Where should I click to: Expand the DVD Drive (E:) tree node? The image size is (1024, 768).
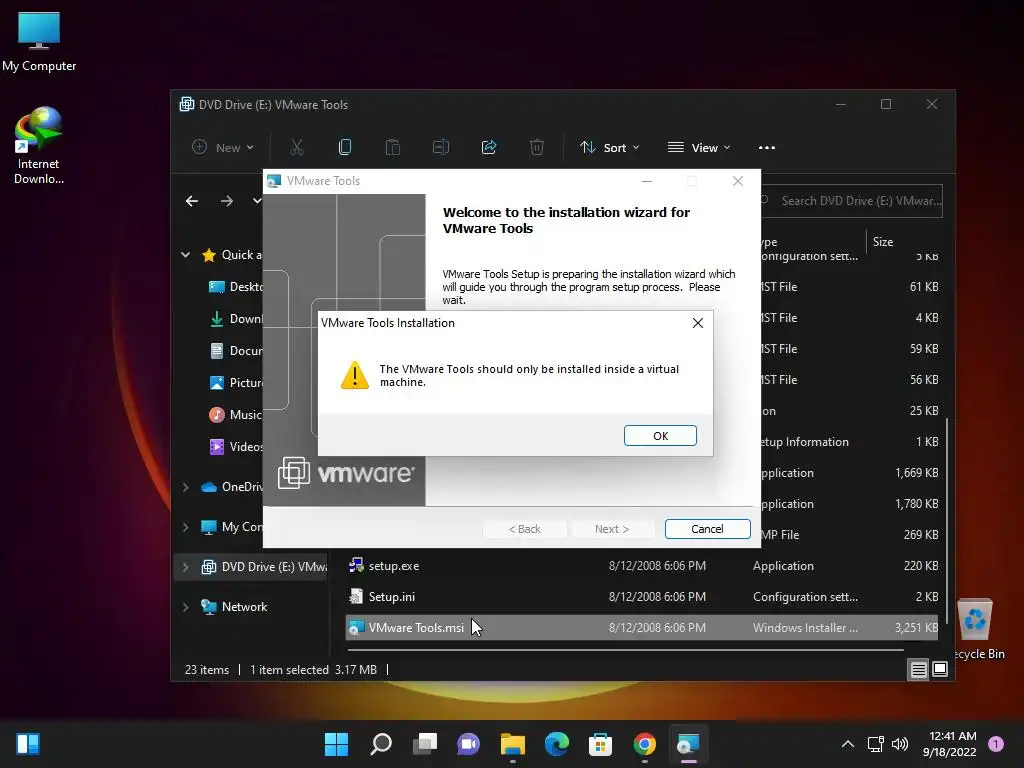pyautogui.click(x=185, y=567)
